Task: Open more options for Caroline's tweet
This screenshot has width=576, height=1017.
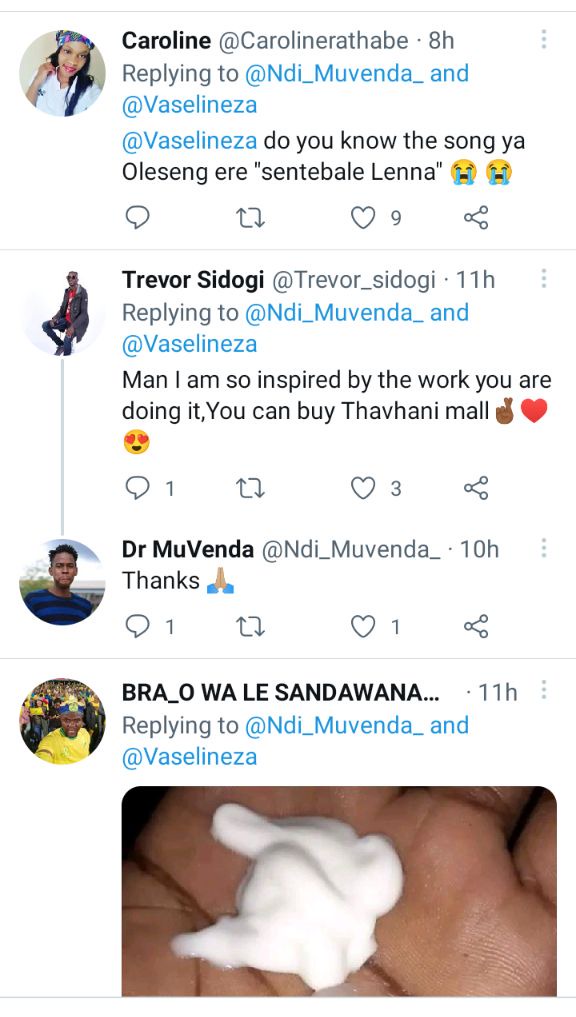Action: 544,39
